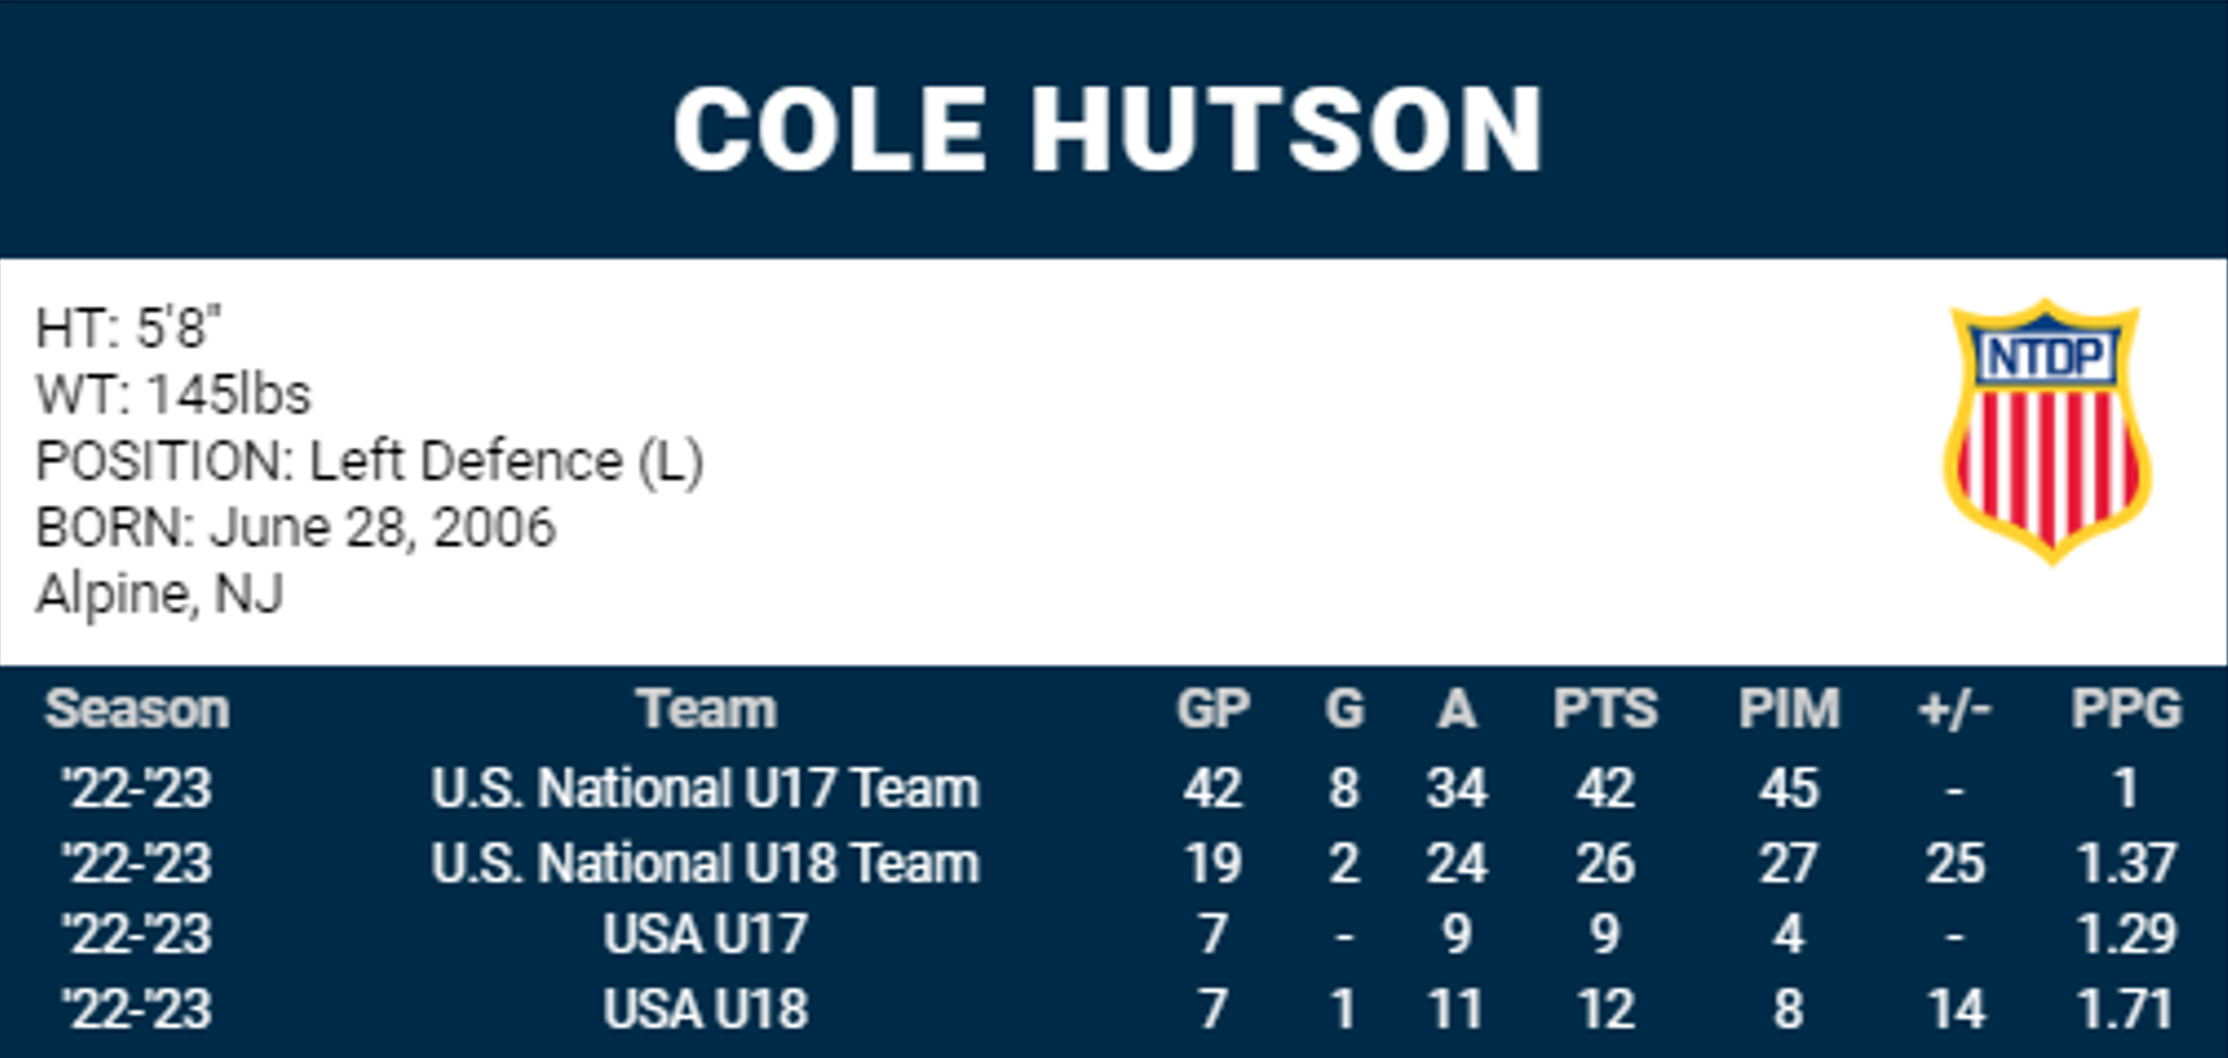Click the NTDP shield logo
This screenshot has width=2228, height=1058.
pyautogui.click(x=2046, y=431)
